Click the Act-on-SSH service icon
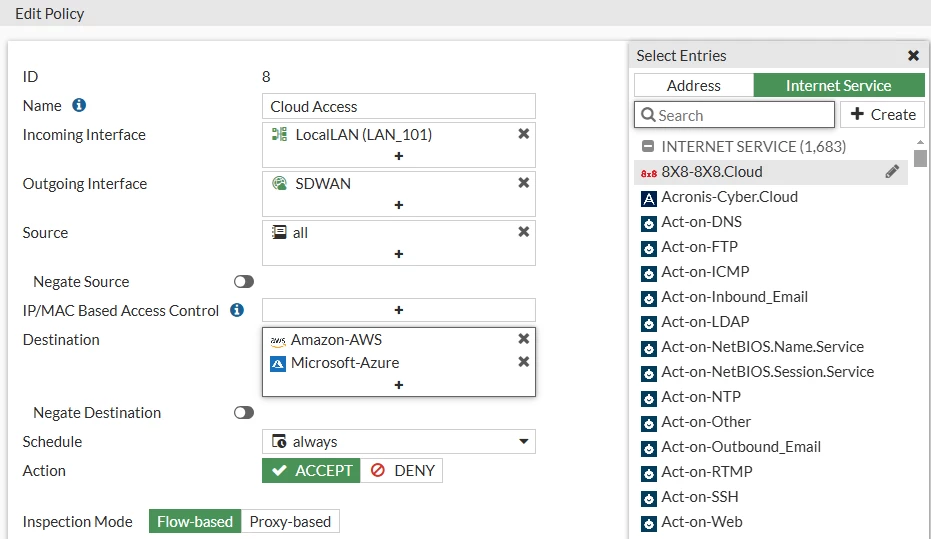This screenshot has width=931, height=539. click(649, 498)
